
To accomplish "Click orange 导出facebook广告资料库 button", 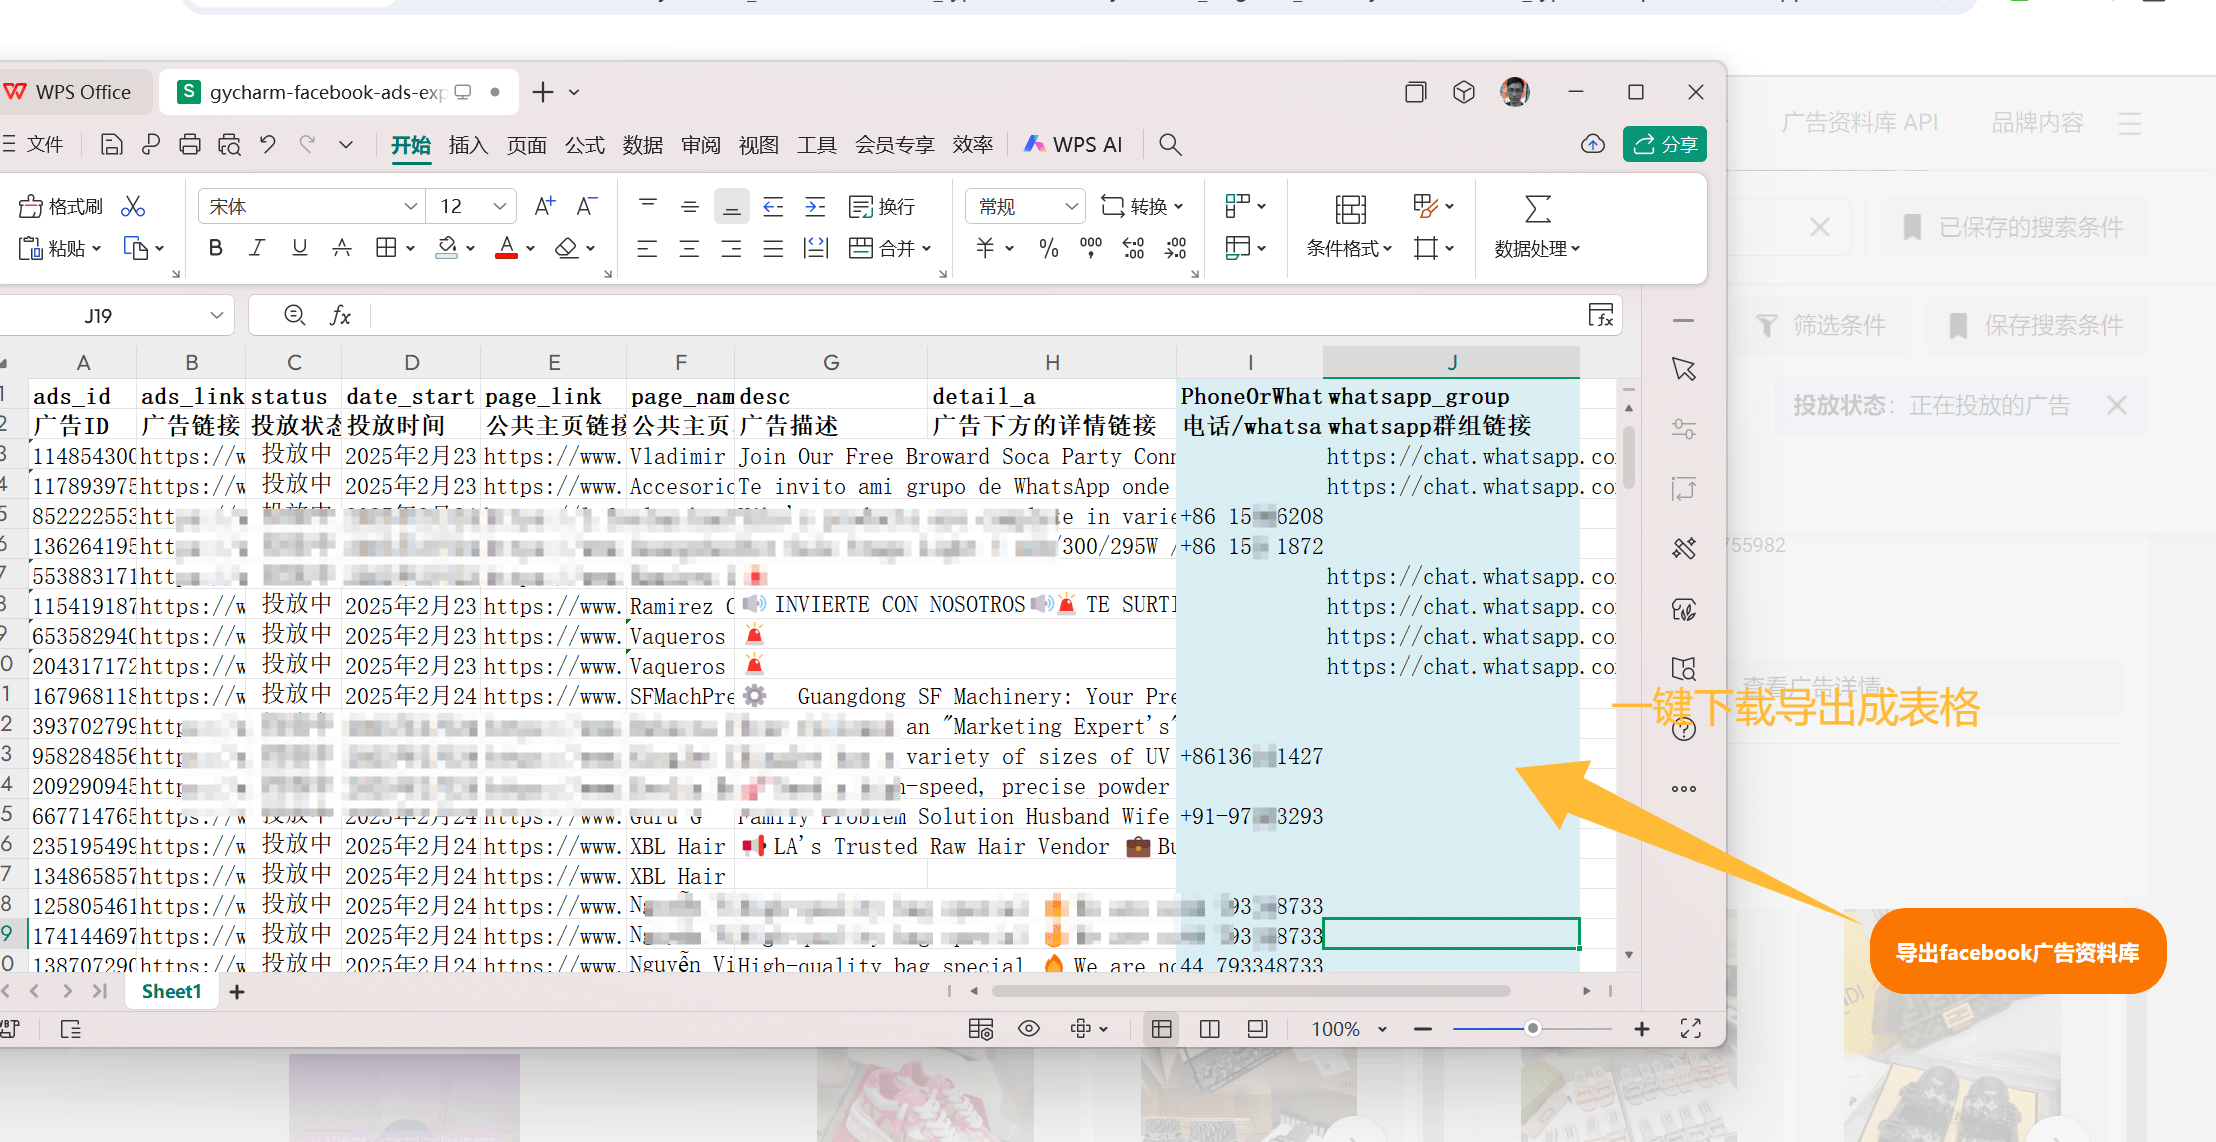I will point(2017,952).
